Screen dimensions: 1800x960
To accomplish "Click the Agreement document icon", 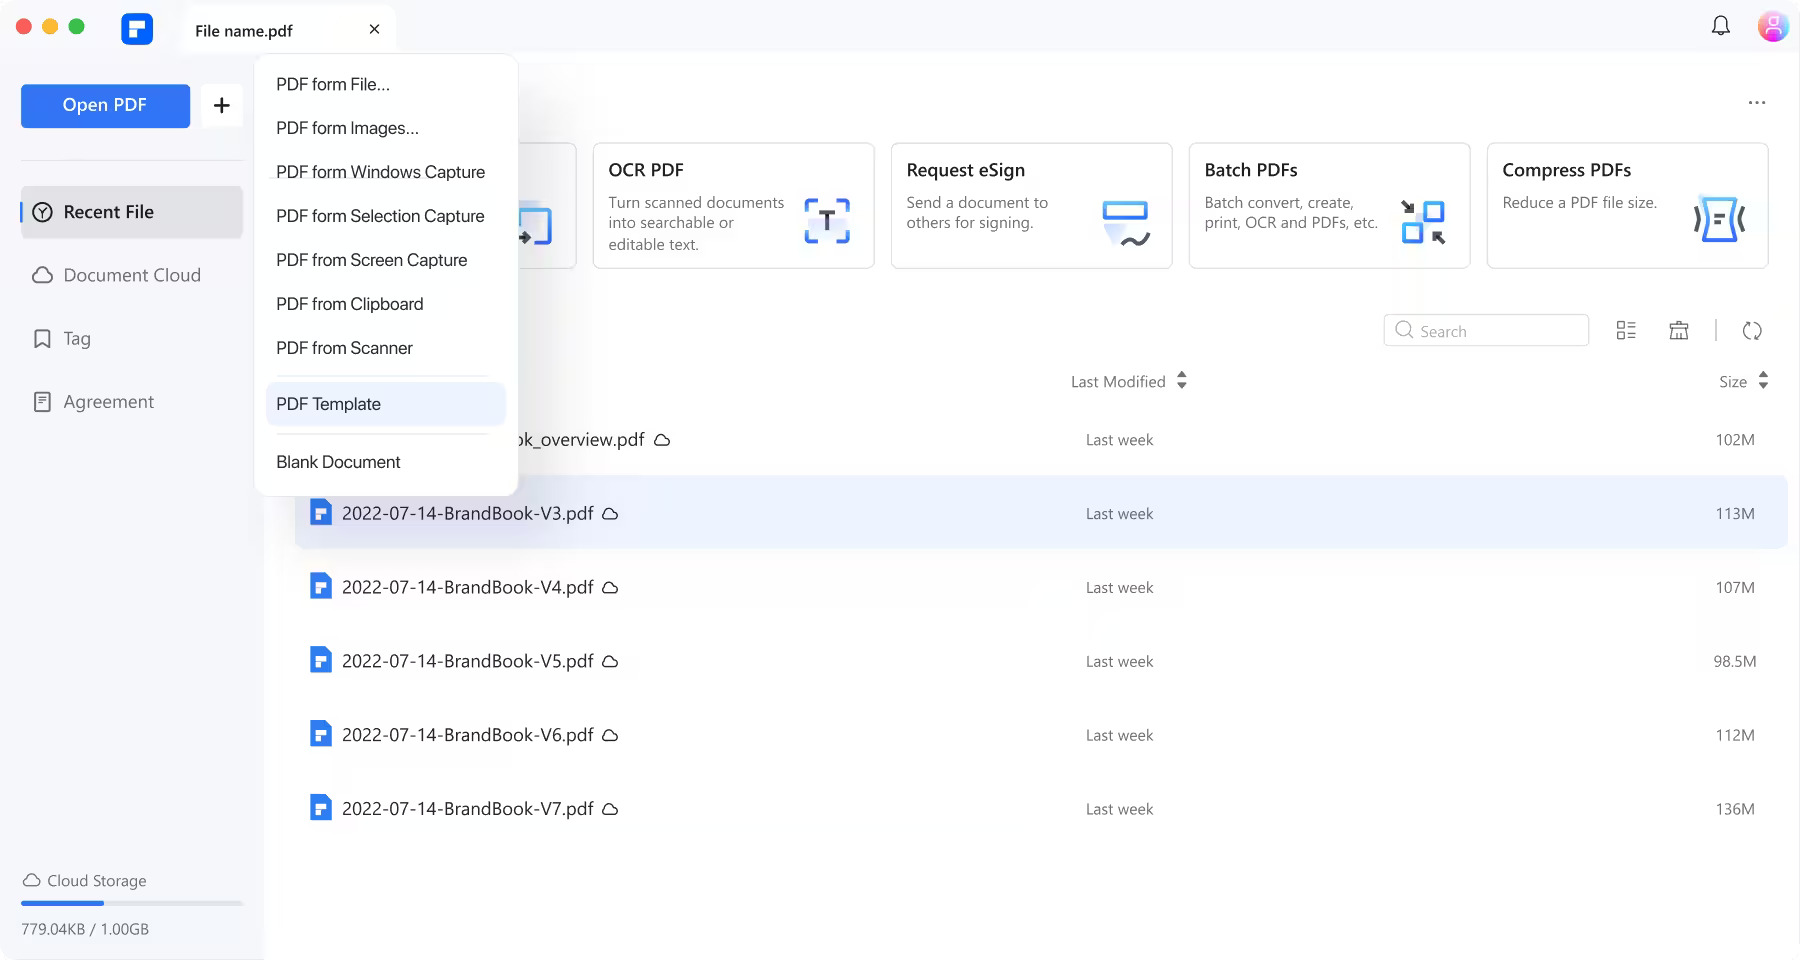I will point(42,402).
